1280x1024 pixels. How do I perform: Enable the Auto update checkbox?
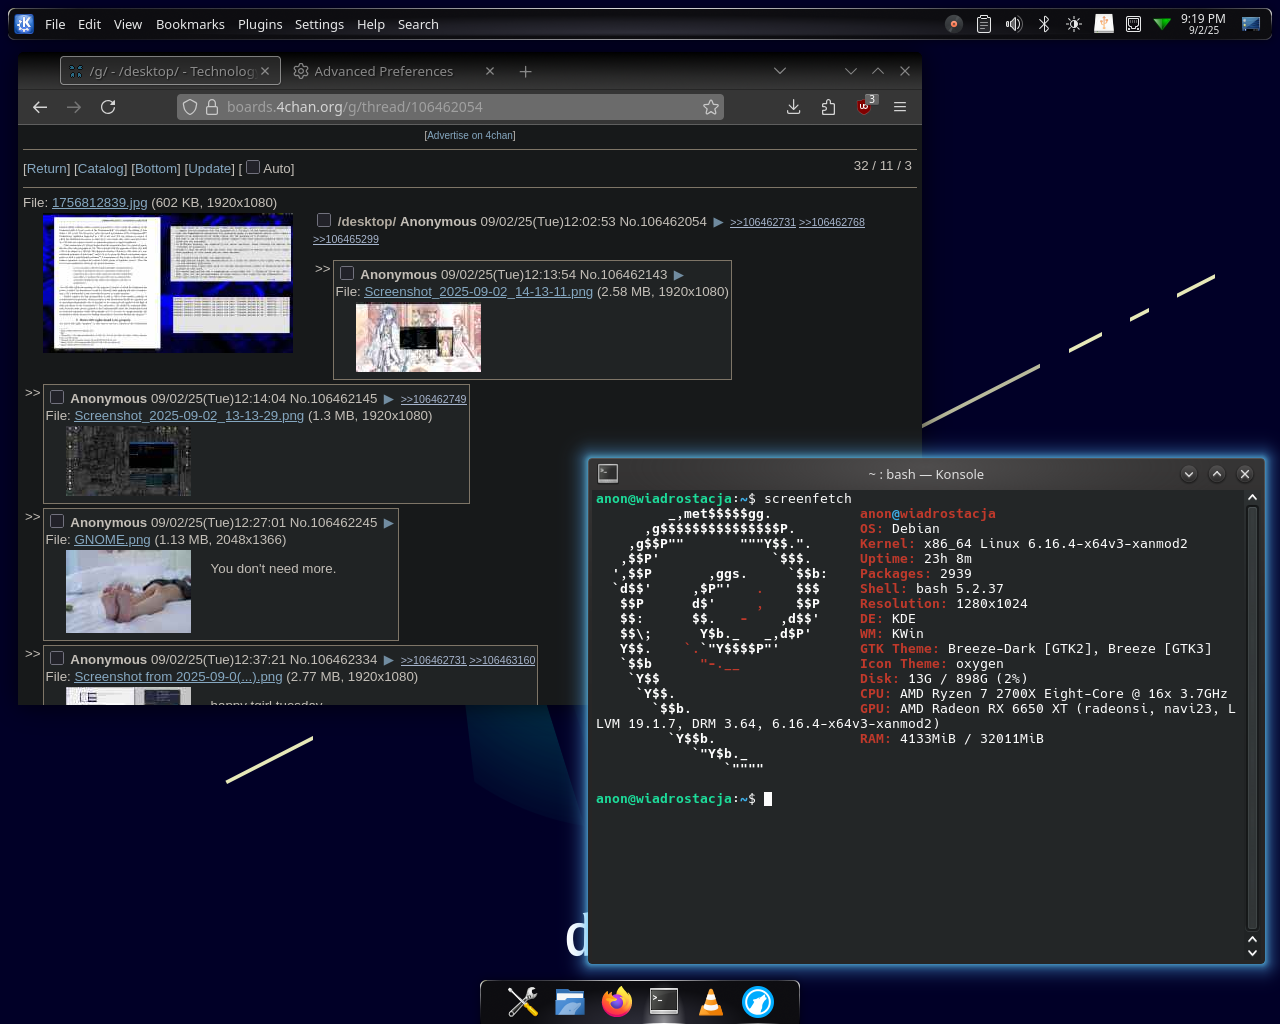click(x=253, y=168)
